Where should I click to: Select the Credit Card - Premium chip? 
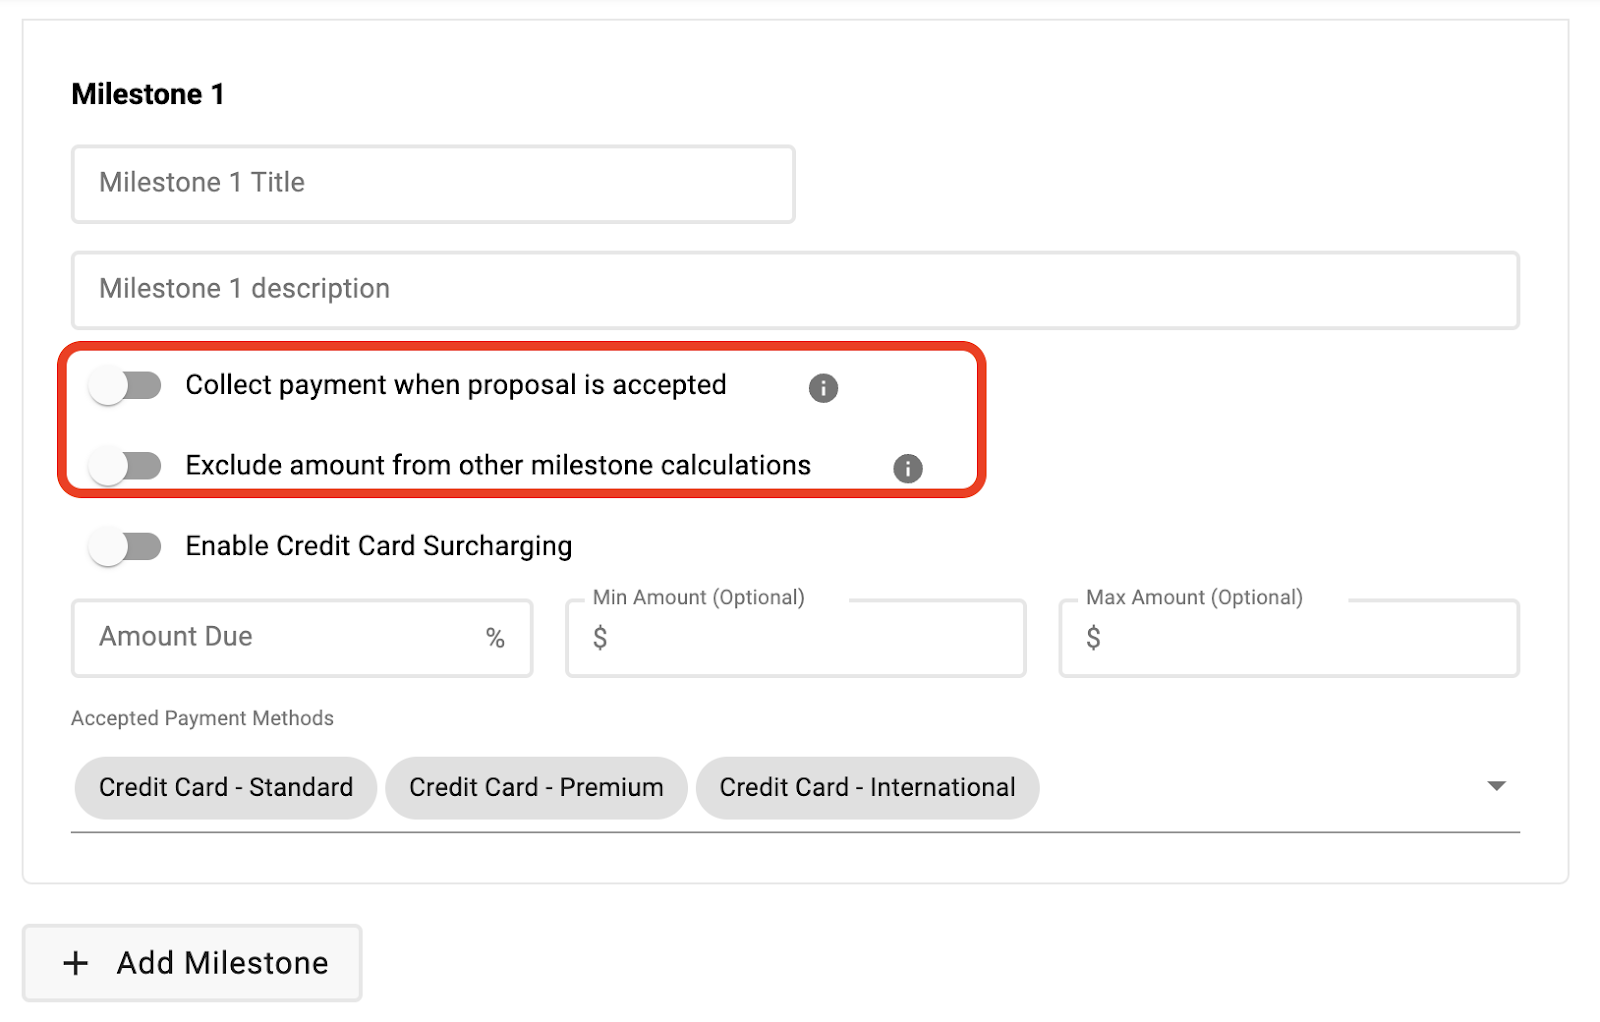click(x=536, y=788)
